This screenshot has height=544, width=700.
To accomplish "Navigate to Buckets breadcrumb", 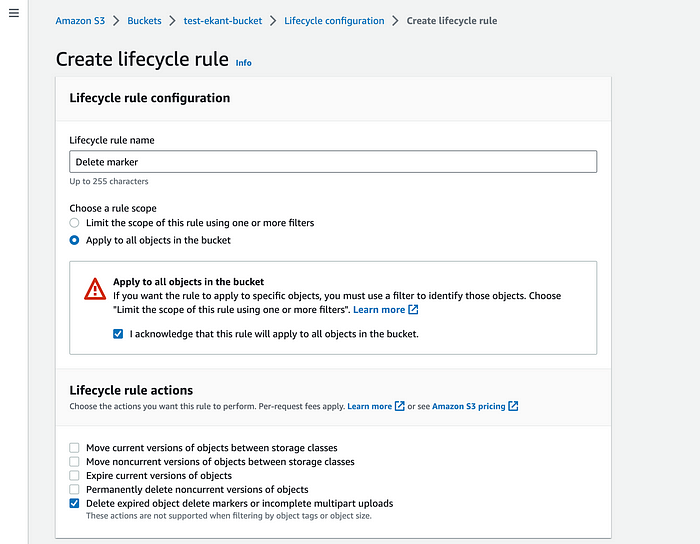I will coord(144,21).
